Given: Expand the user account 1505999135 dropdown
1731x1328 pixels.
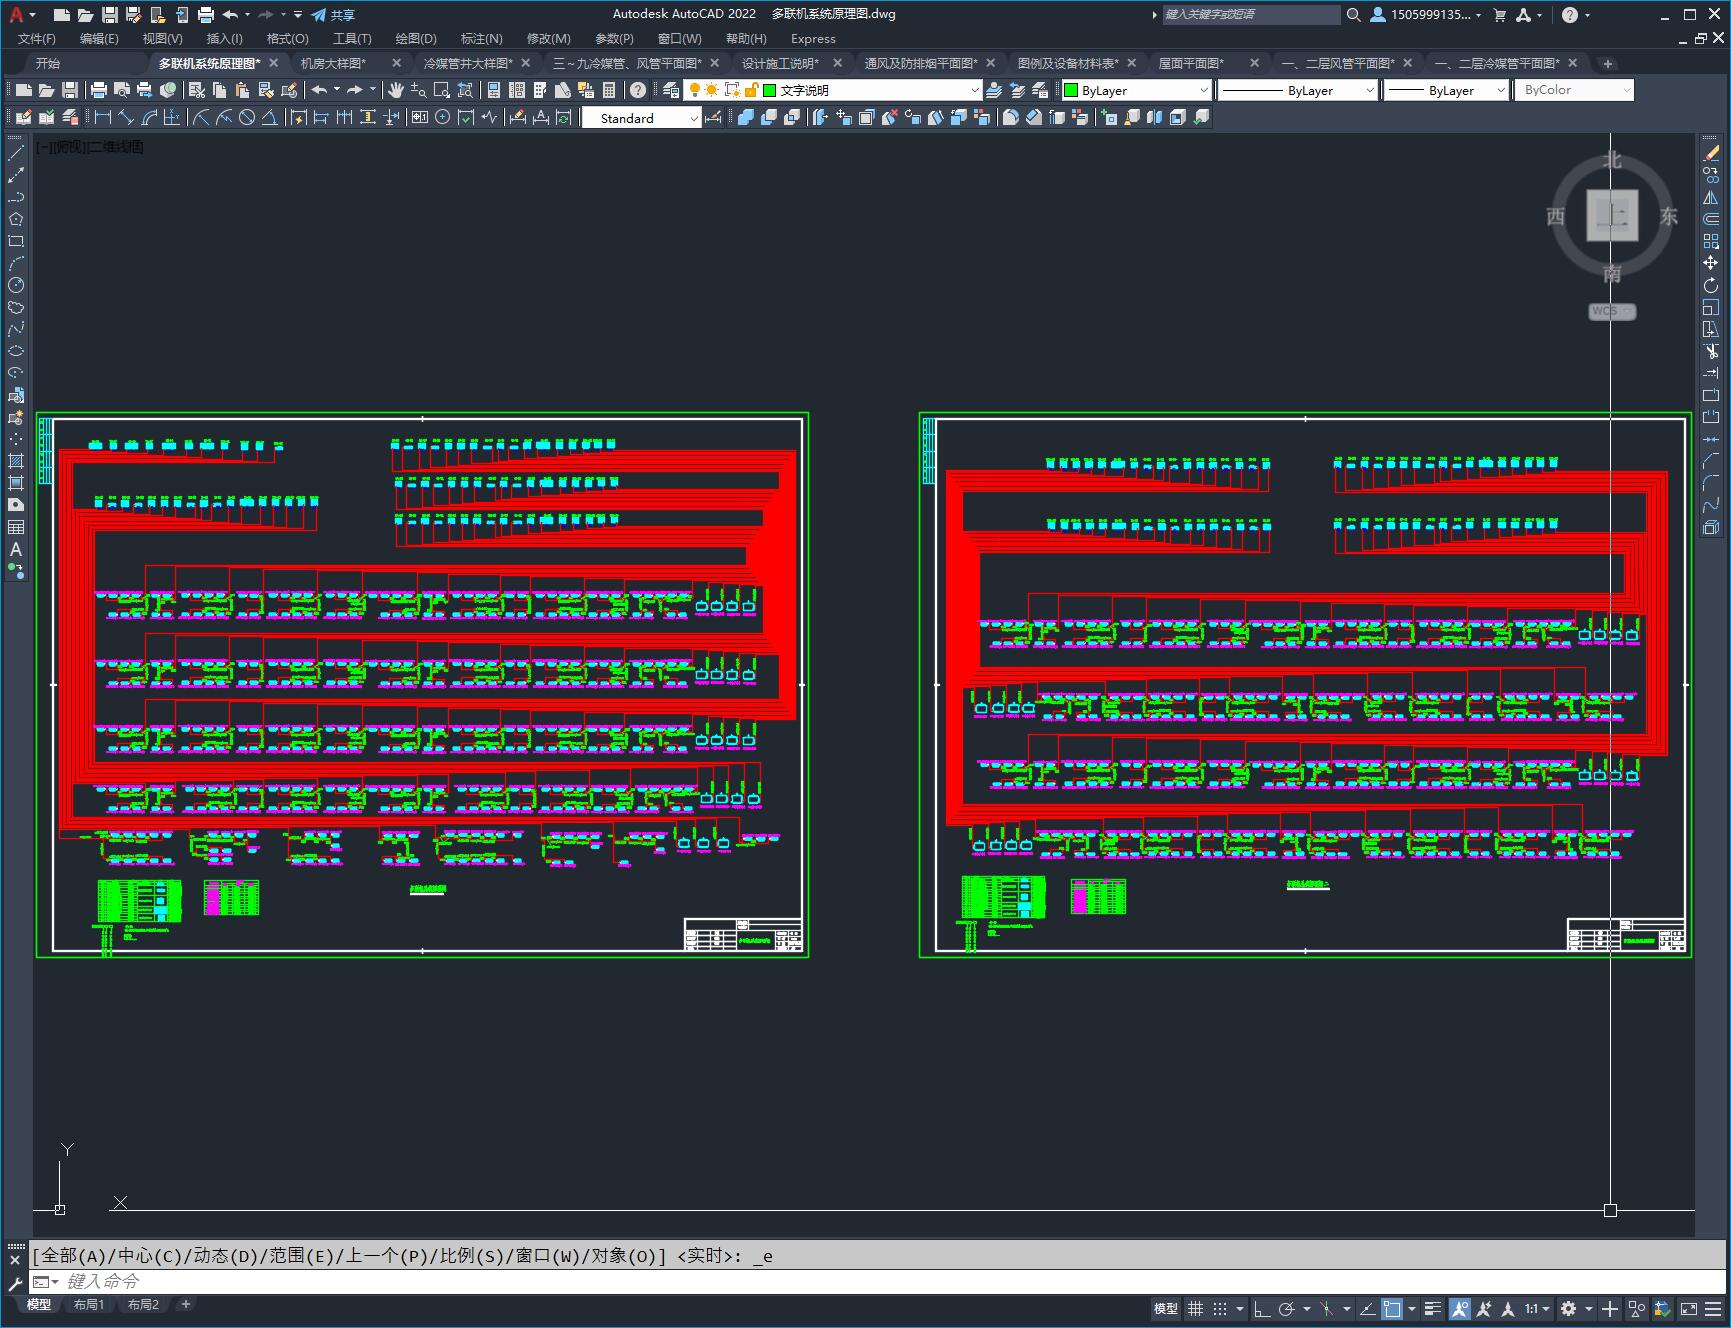Looking at the screenshot, I should click(1426, 15).
